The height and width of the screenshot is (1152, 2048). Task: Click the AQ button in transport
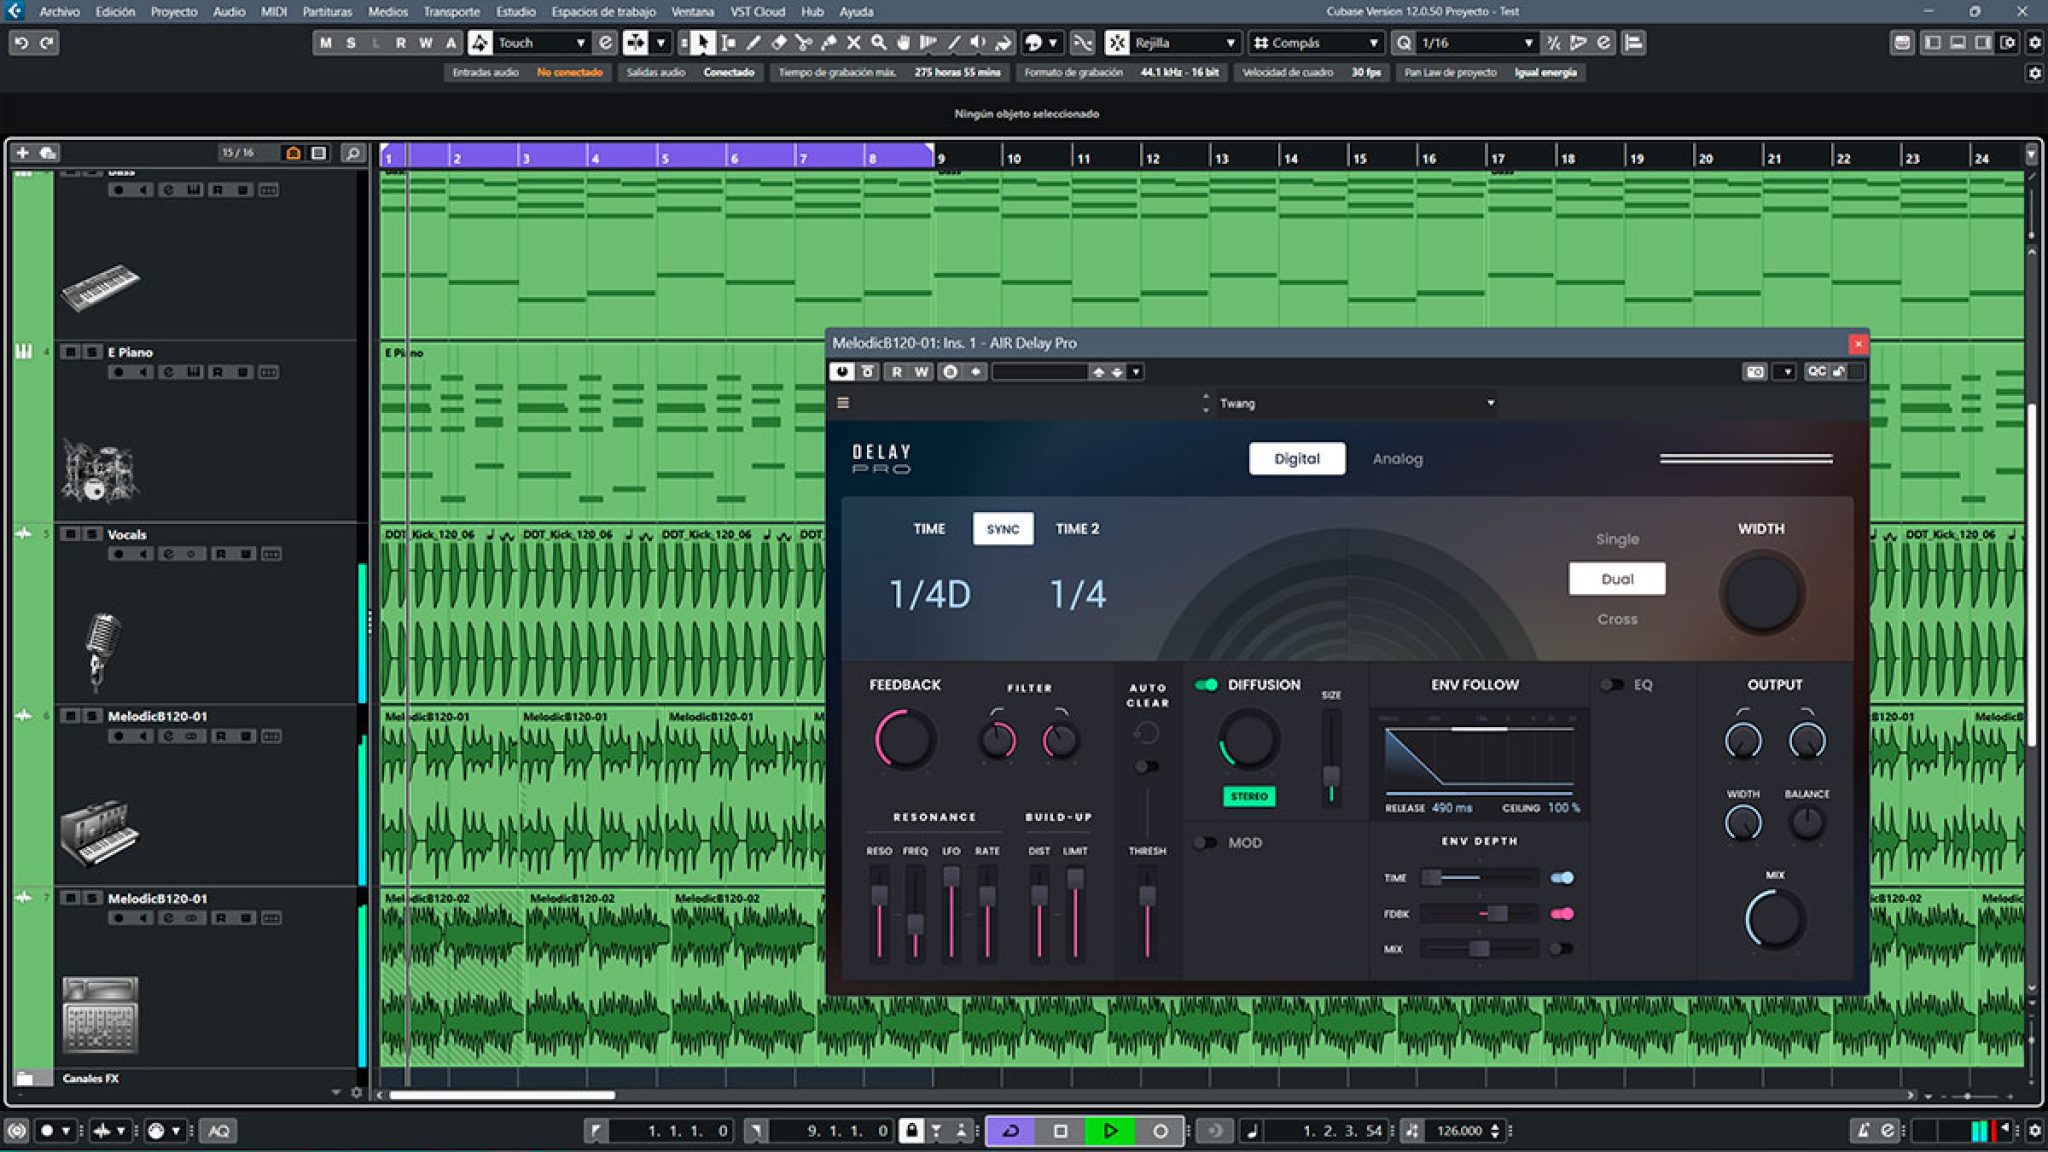[x=219, y=1131]
